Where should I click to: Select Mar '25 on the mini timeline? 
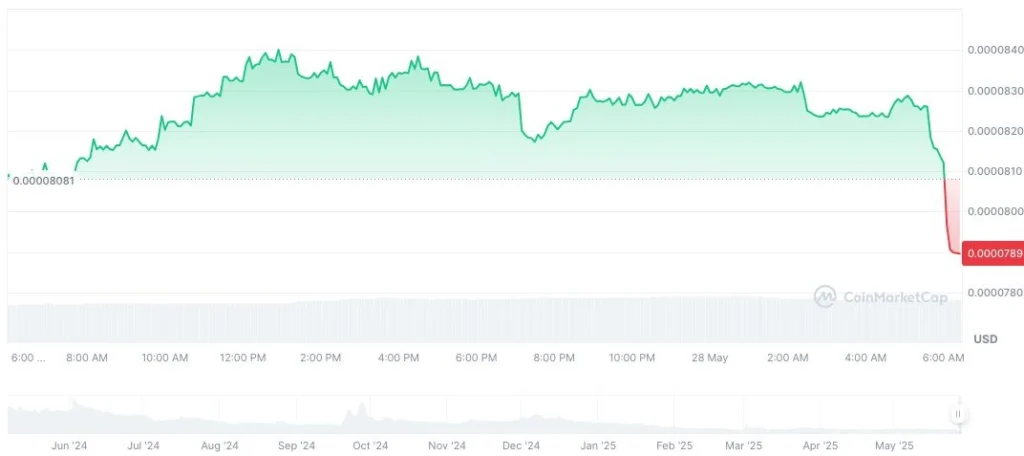point(743,445)
